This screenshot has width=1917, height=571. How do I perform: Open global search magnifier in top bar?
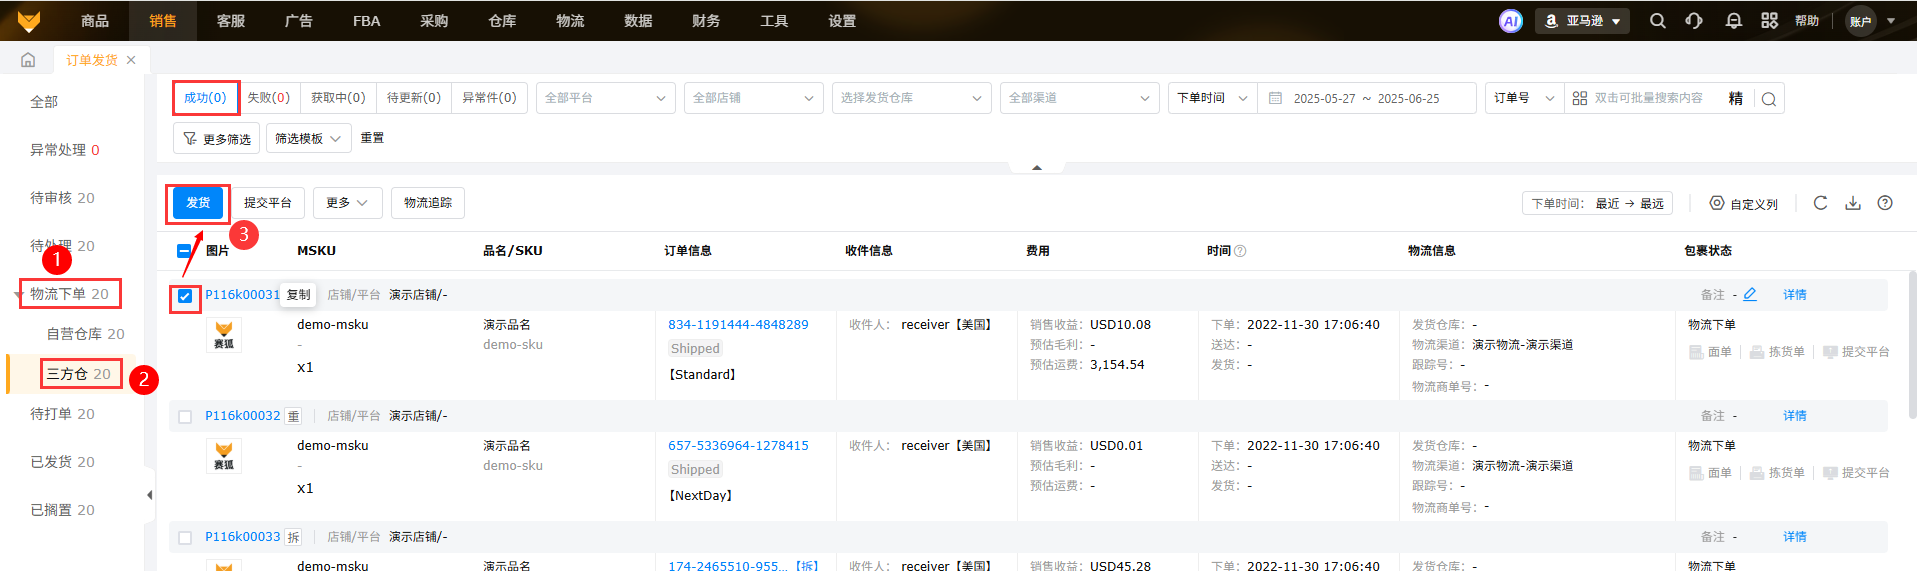pyautogui.click(x=1658, y=21)
